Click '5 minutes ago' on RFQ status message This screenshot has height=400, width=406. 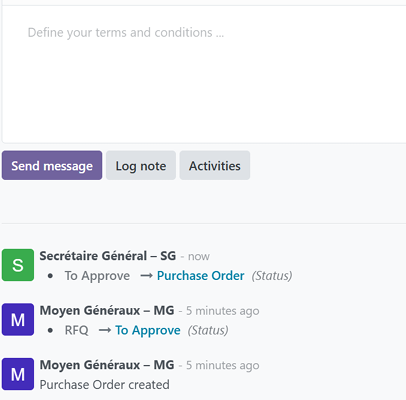pos(222,311)
